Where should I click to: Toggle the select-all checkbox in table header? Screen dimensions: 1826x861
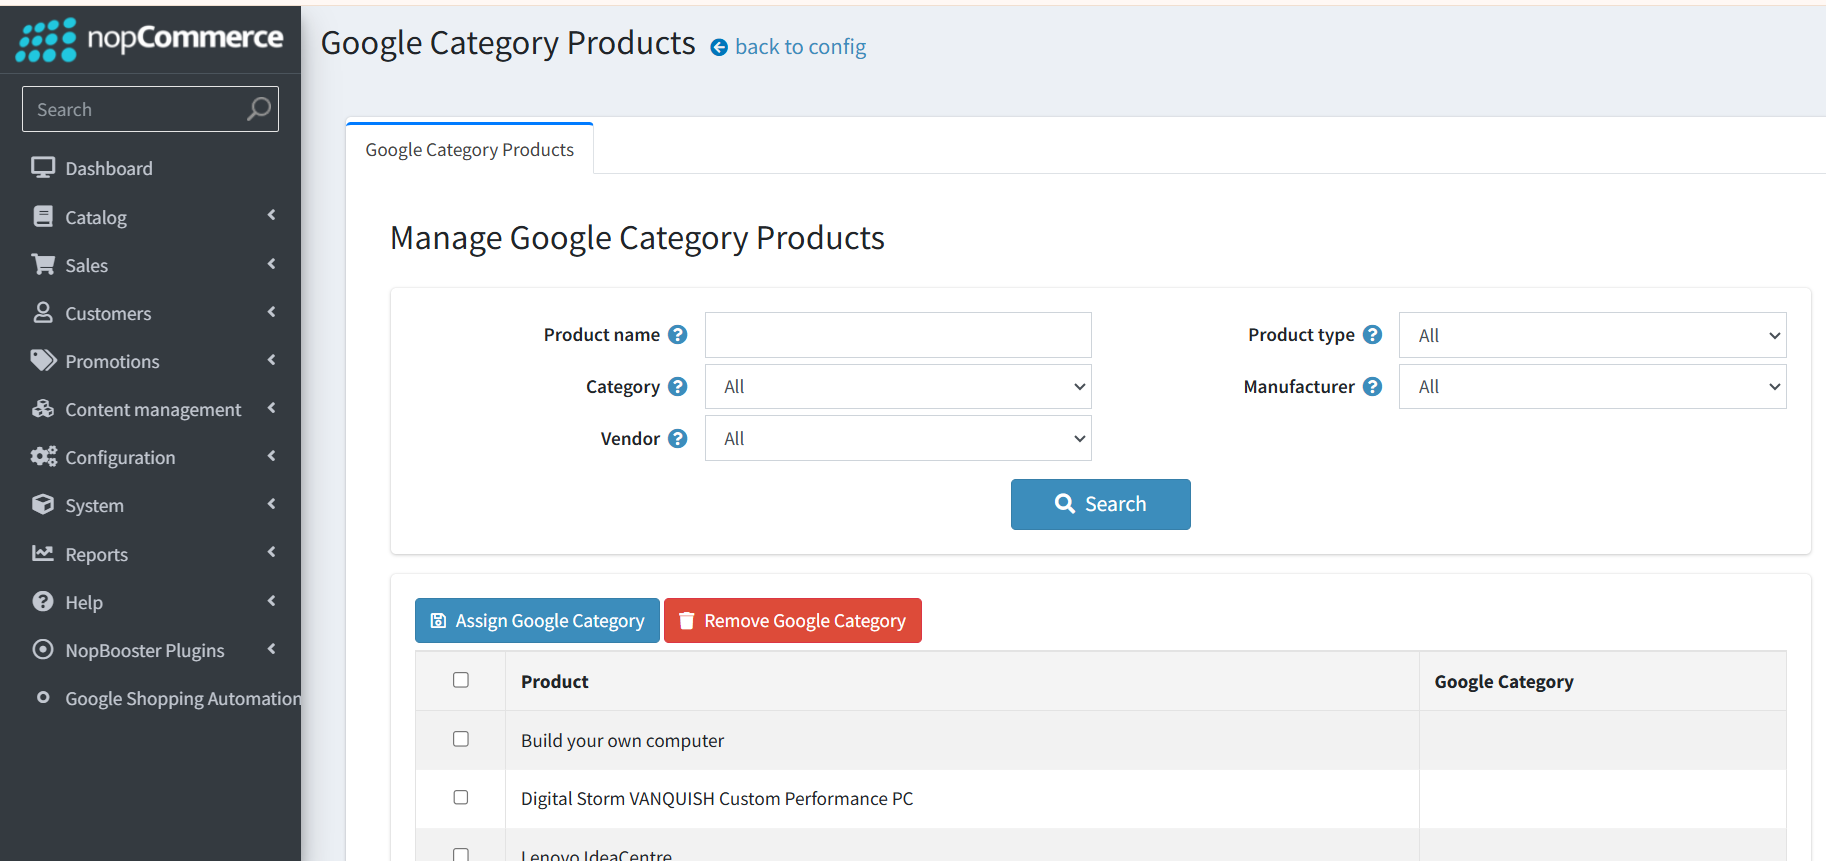coord(461,680)
